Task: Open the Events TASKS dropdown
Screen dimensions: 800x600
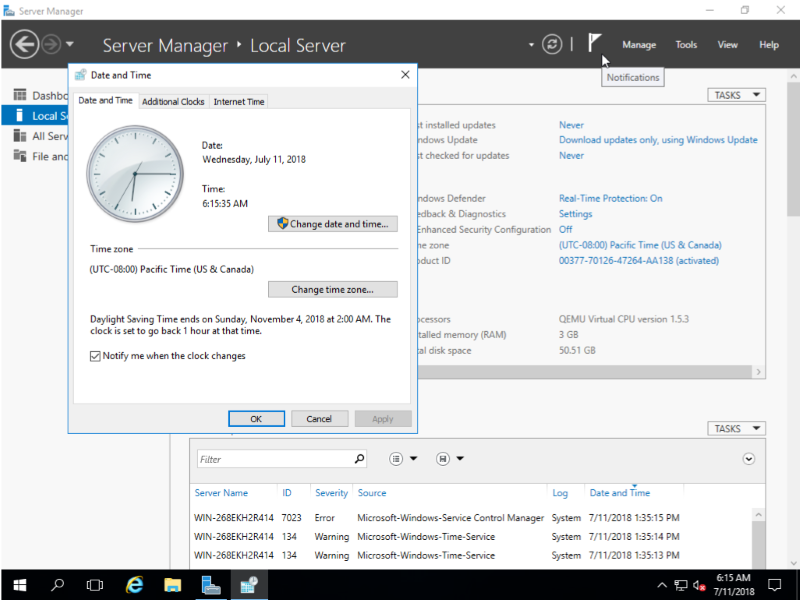Action: (x=736, y=429)
